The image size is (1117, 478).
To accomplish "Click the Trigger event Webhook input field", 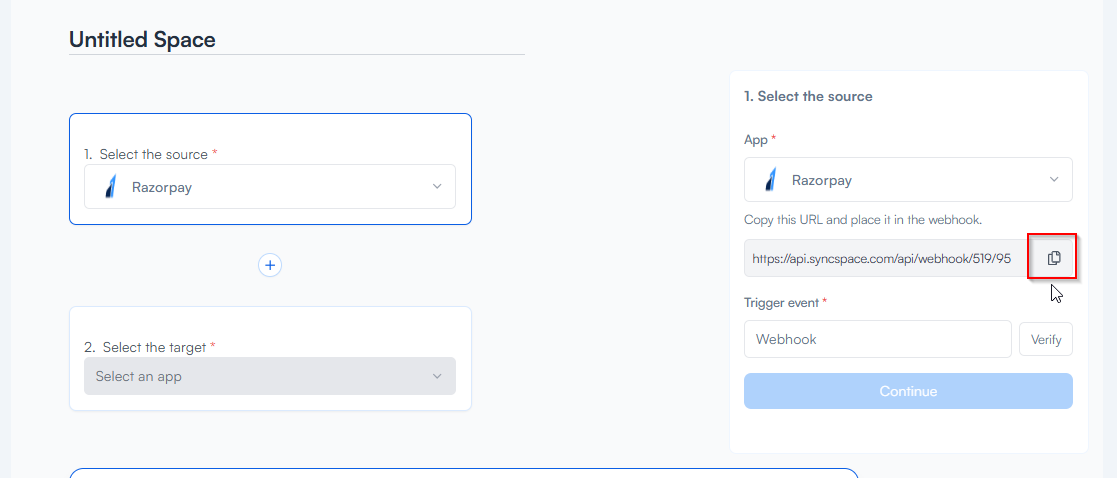I will click(877, 339).
